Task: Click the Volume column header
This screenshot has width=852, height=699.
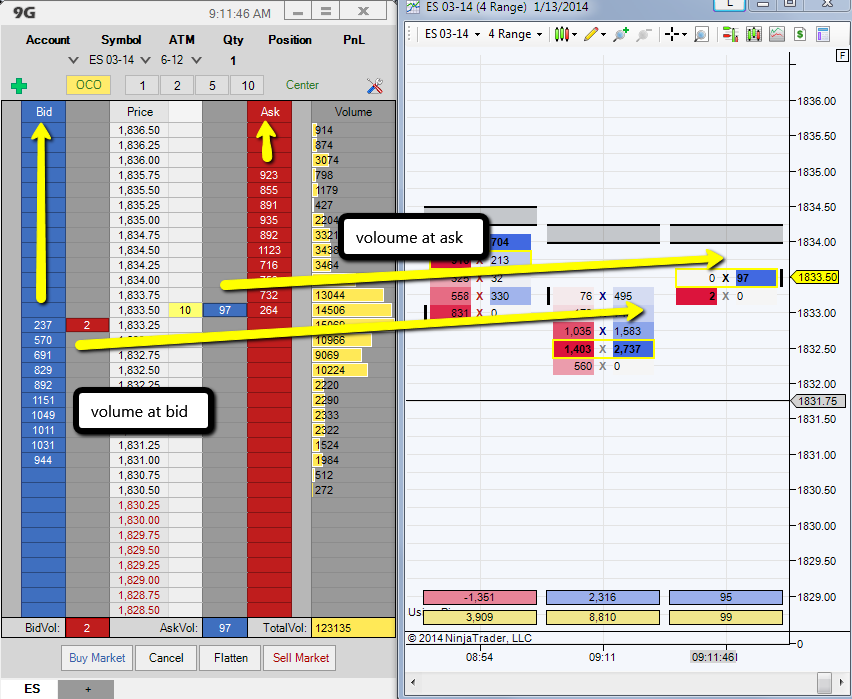Action: pyautogui.click(x=353, y=111)
